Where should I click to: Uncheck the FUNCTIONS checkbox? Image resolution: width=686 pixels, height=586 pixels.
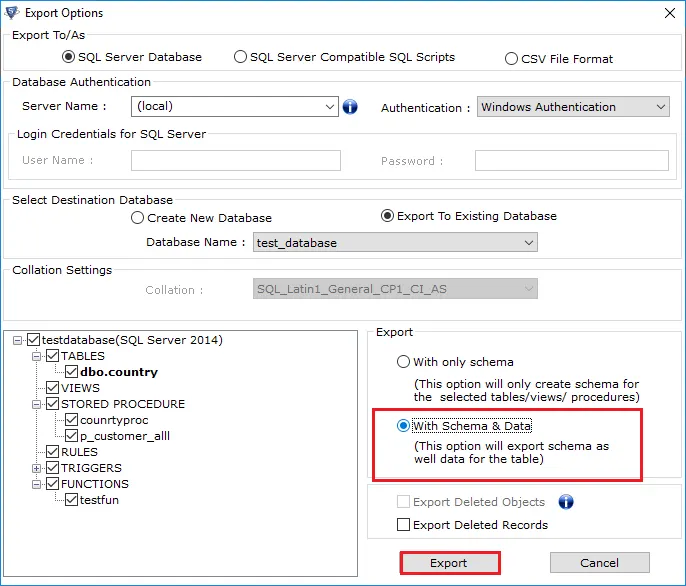[52, 484]
